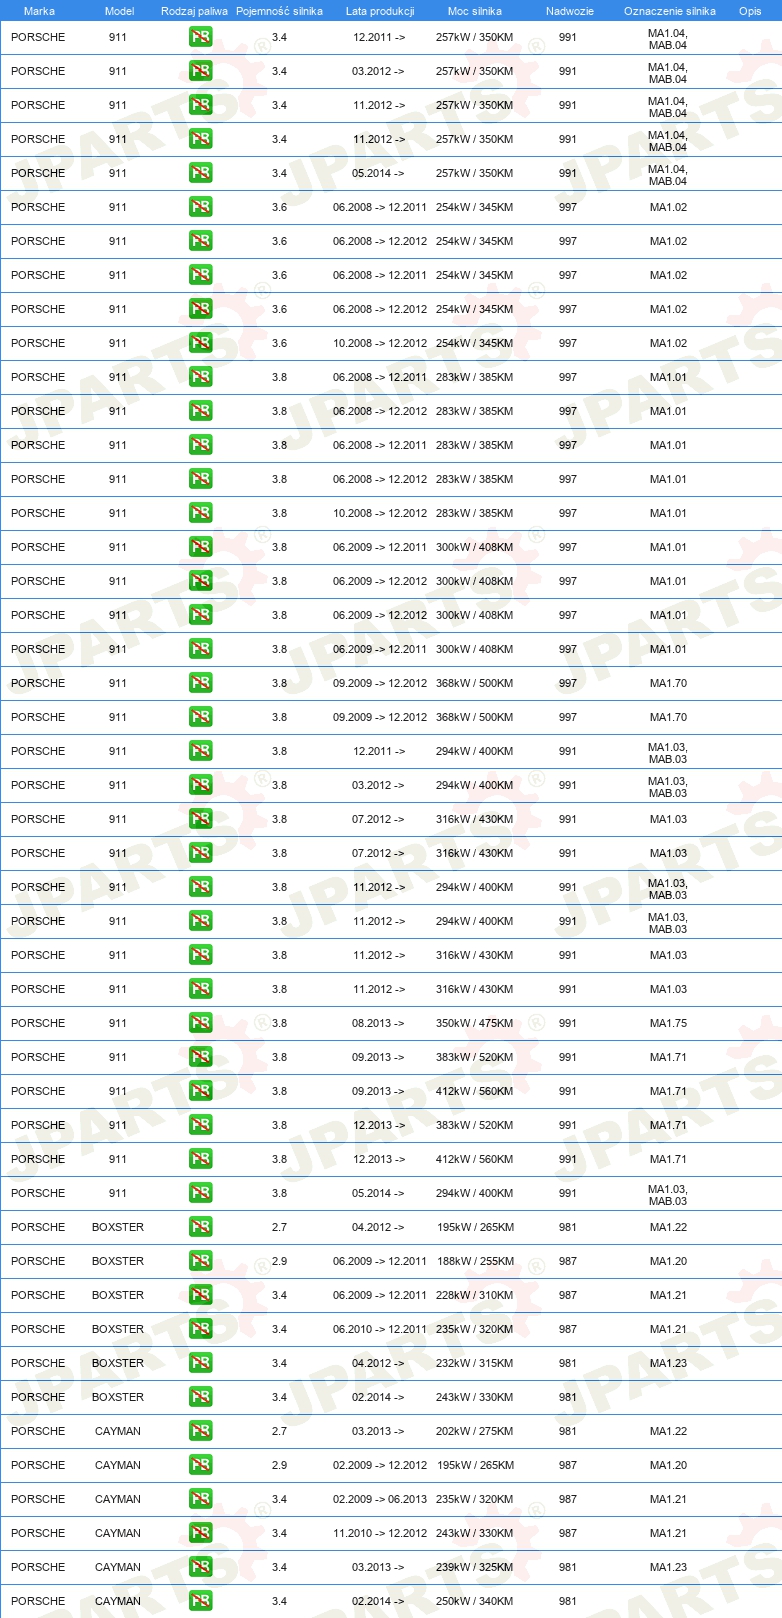Click fuel icon for 911 09.2013 412kW row

[x=200, y=1091]
